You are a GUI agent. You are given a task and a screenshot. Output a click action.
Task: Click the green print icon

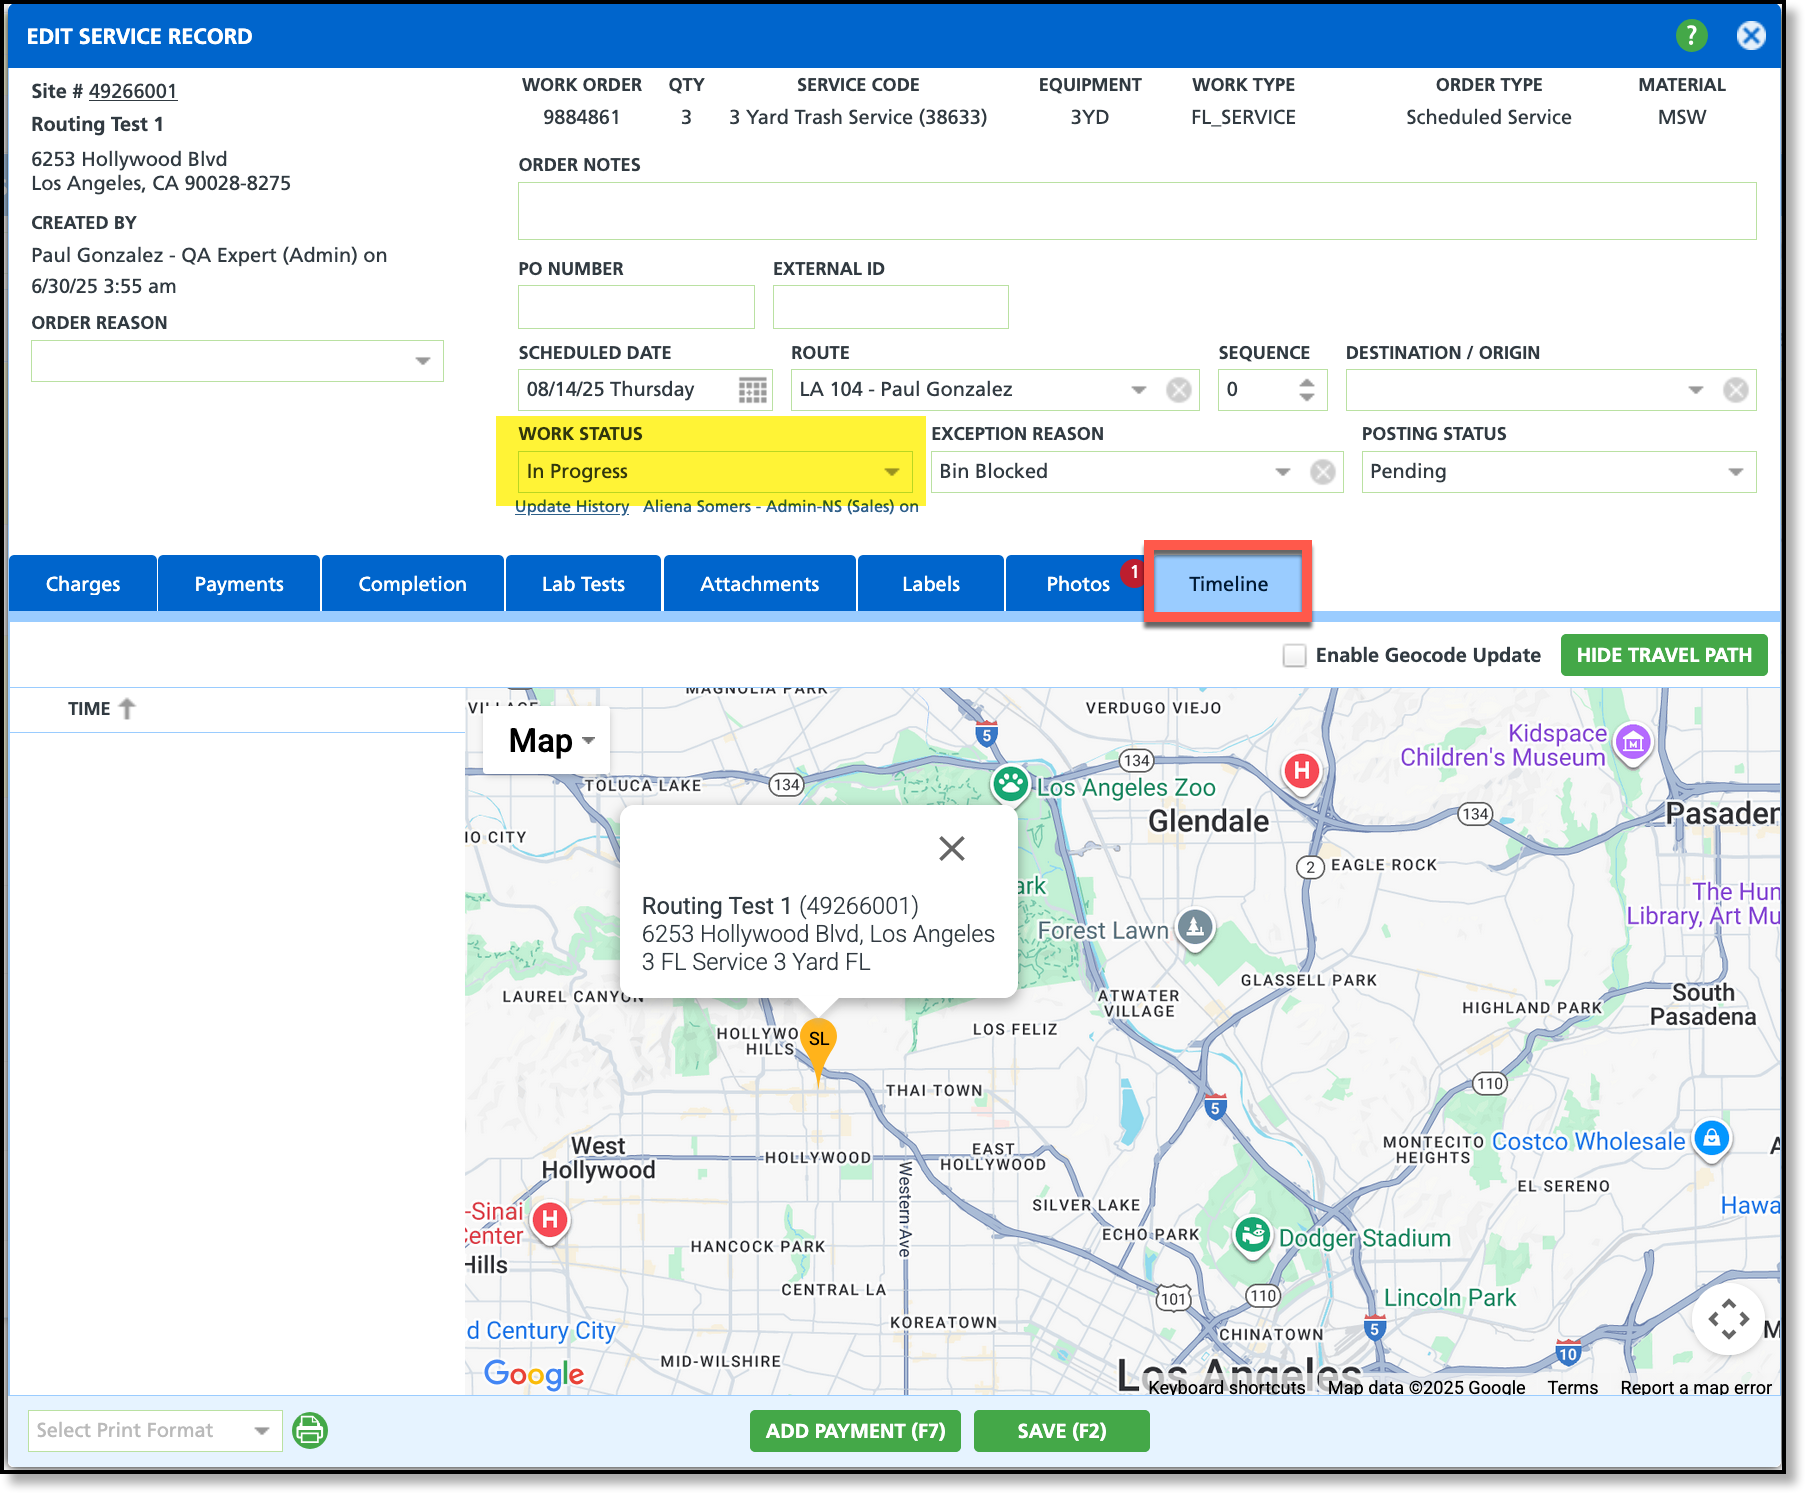tap(310, 1430)
